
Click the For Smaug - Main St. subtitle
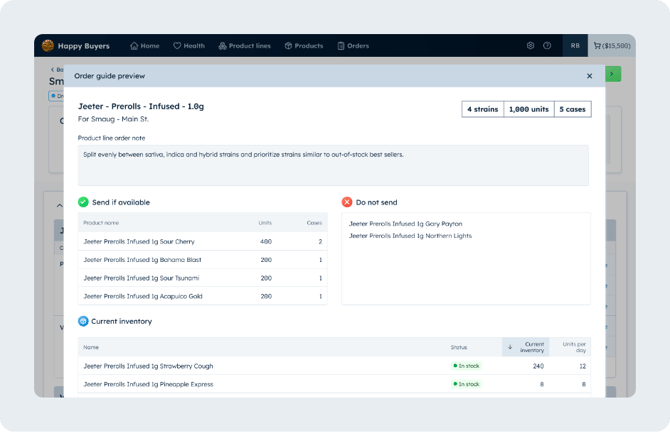(x=113, y=119)
